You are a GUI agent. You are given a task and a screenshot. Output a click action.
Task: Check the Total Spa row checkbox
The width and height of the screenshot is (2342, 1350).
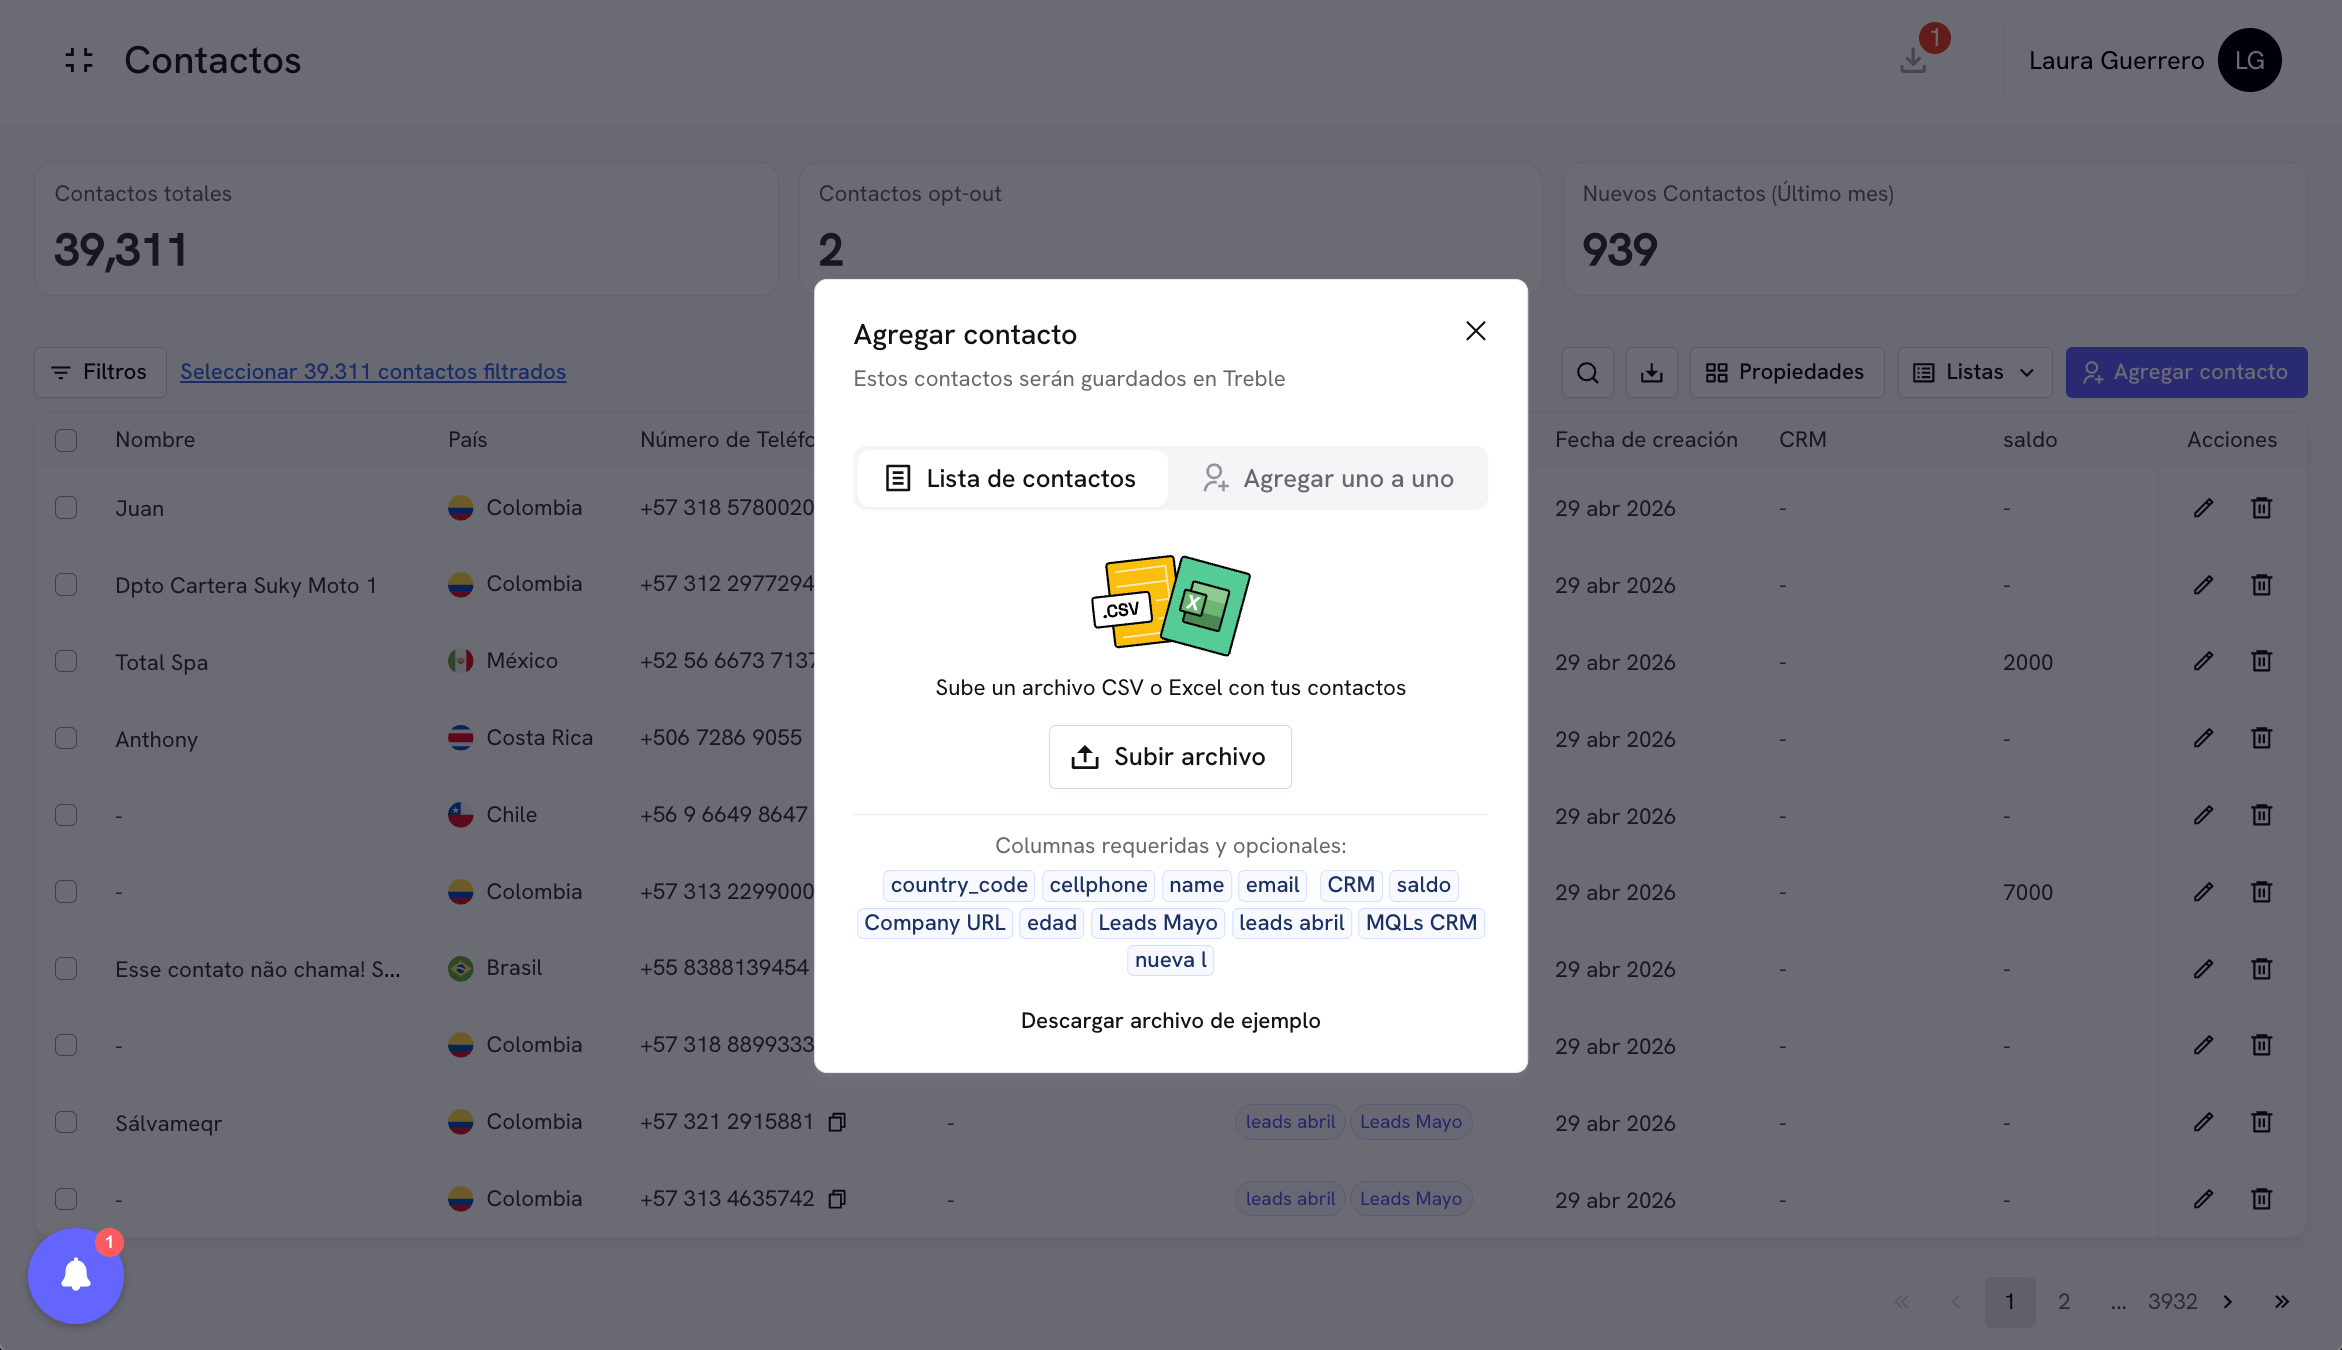[66, 661]
